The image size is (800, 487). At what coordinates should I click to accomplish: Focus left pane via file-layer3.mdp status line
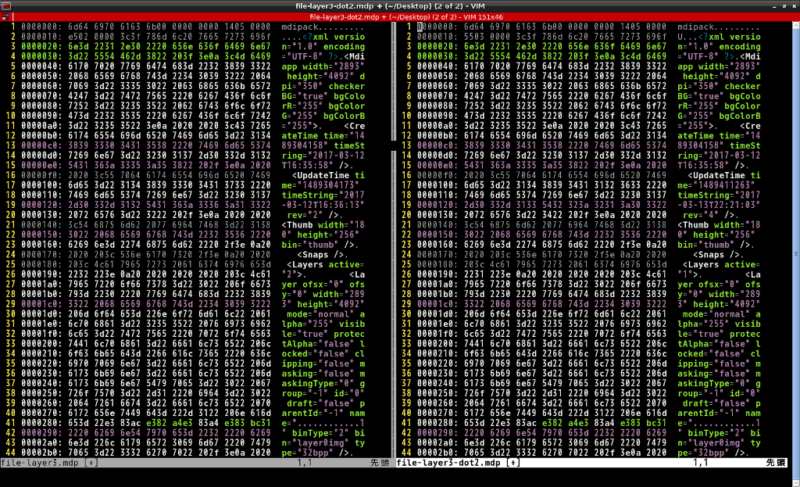pyautogui.click(x=195, y=463)
